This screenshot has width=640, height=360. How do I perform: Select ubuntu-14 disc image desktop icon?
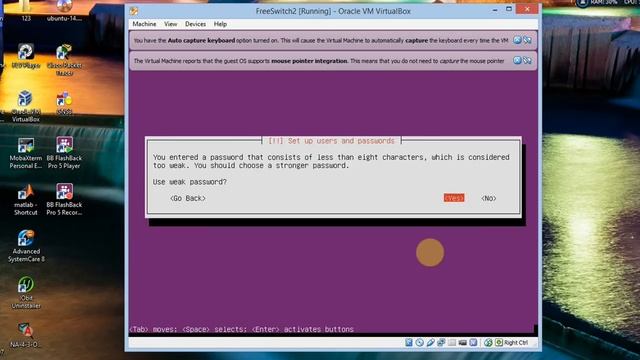point(64,11)
